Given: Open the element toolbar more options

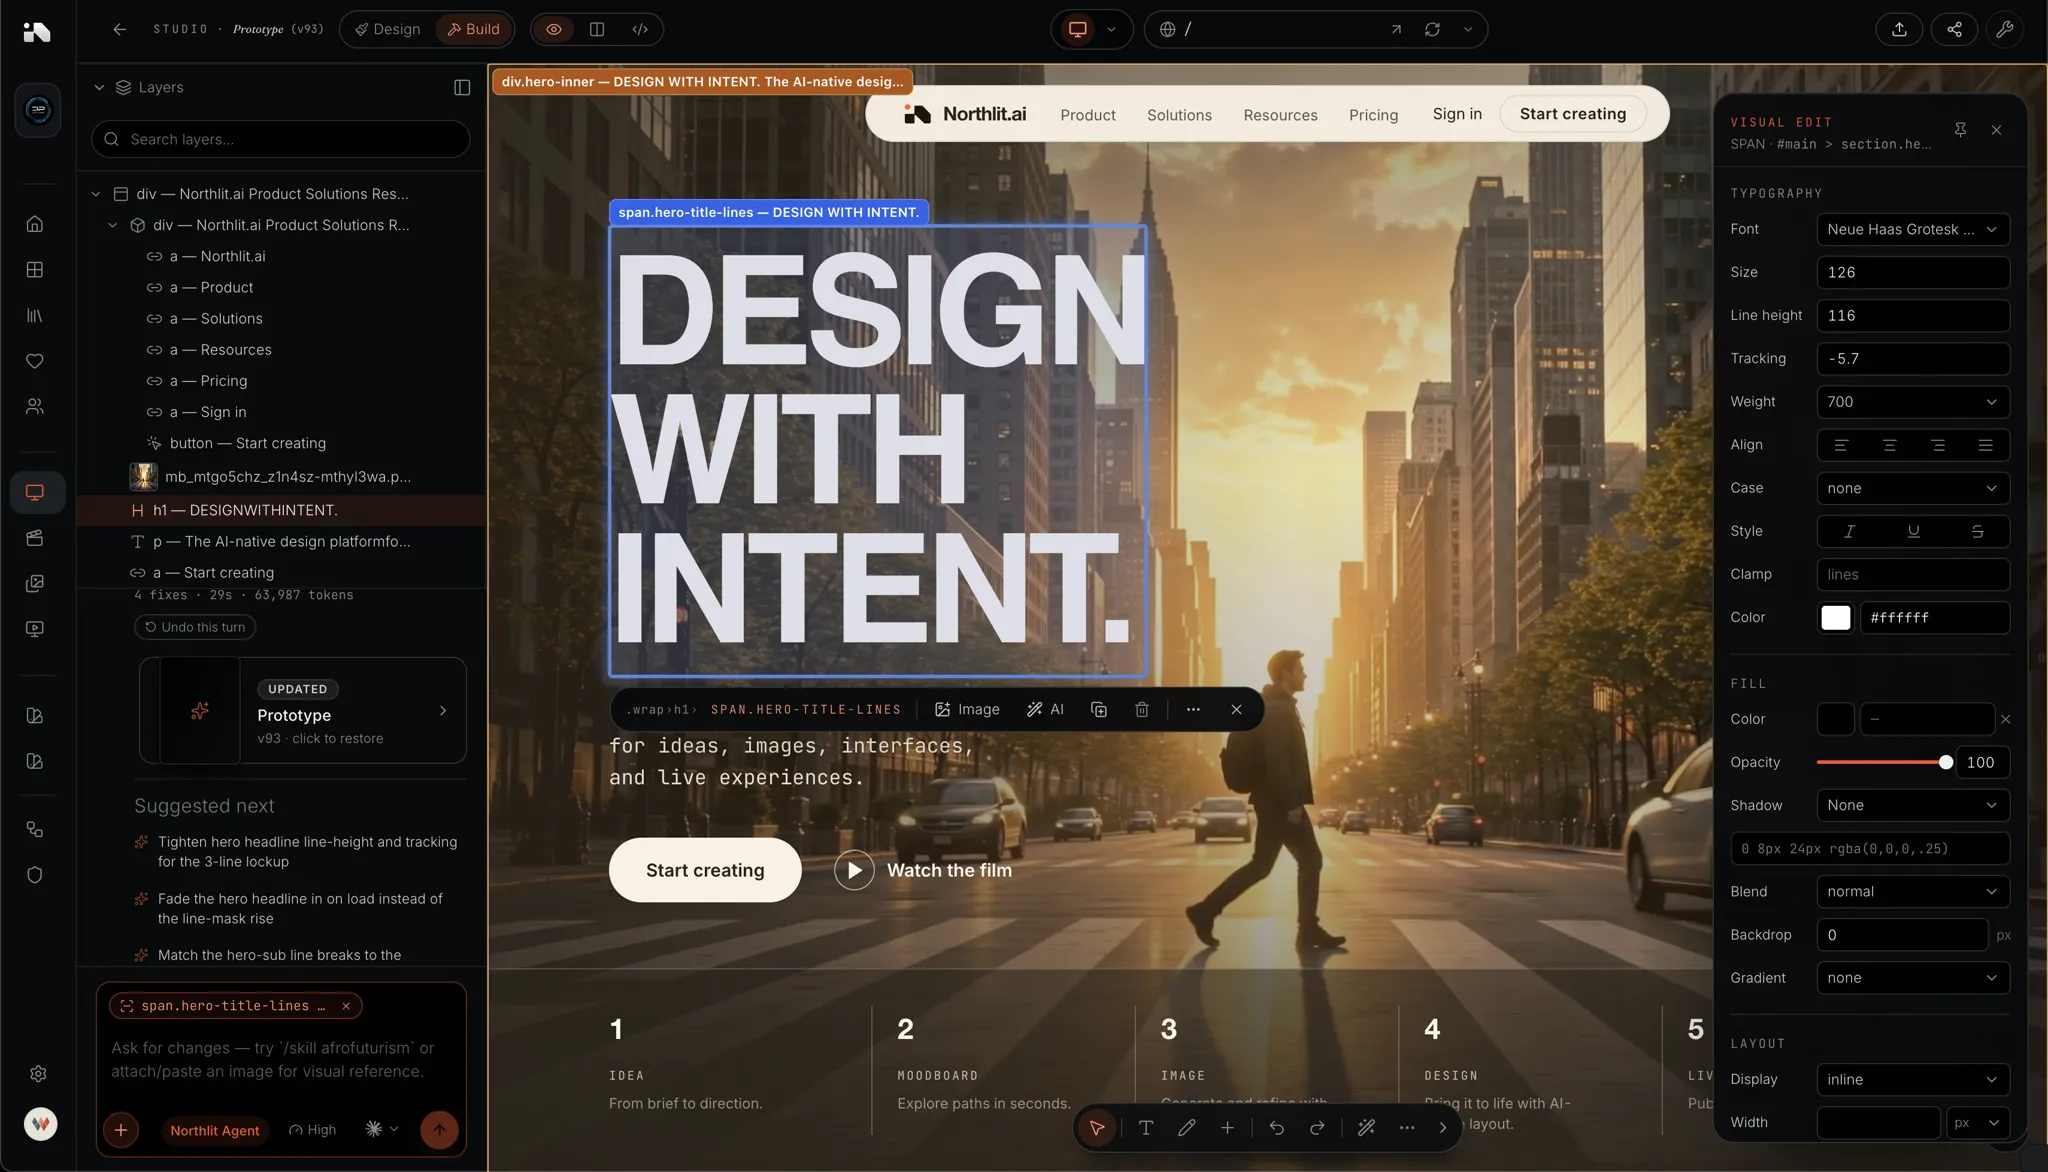Looking at the screenshot, I should [1193, 709].
